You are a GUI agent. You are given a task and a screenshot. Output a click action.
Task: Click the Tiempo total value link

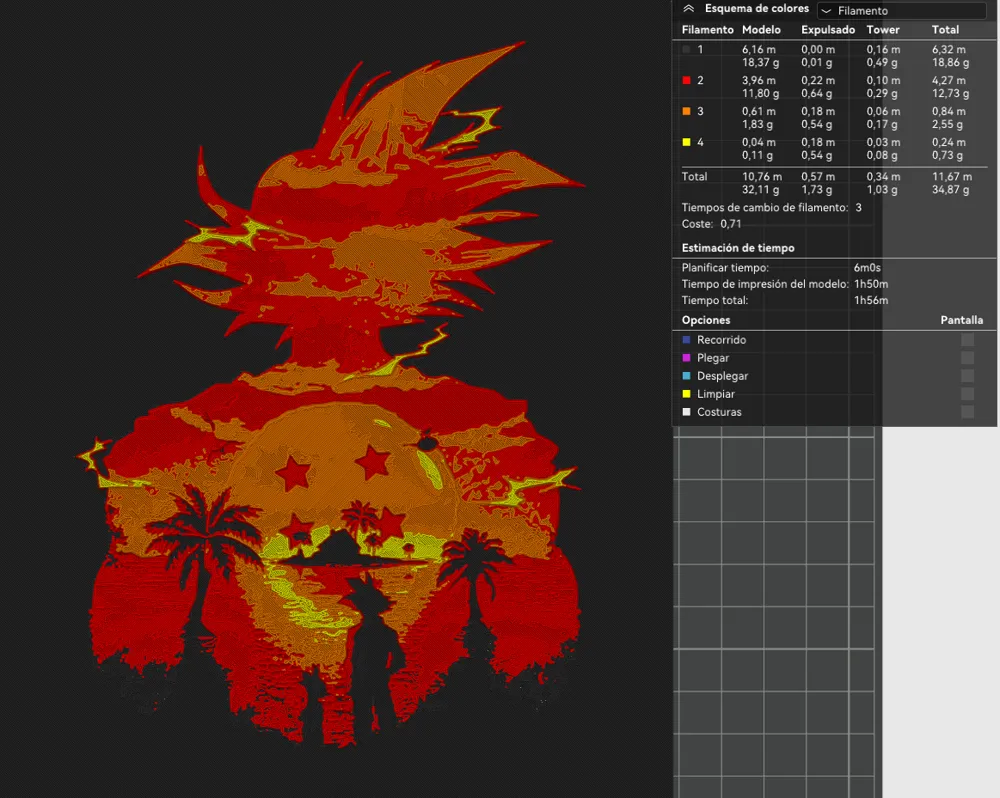pos(869,300)
